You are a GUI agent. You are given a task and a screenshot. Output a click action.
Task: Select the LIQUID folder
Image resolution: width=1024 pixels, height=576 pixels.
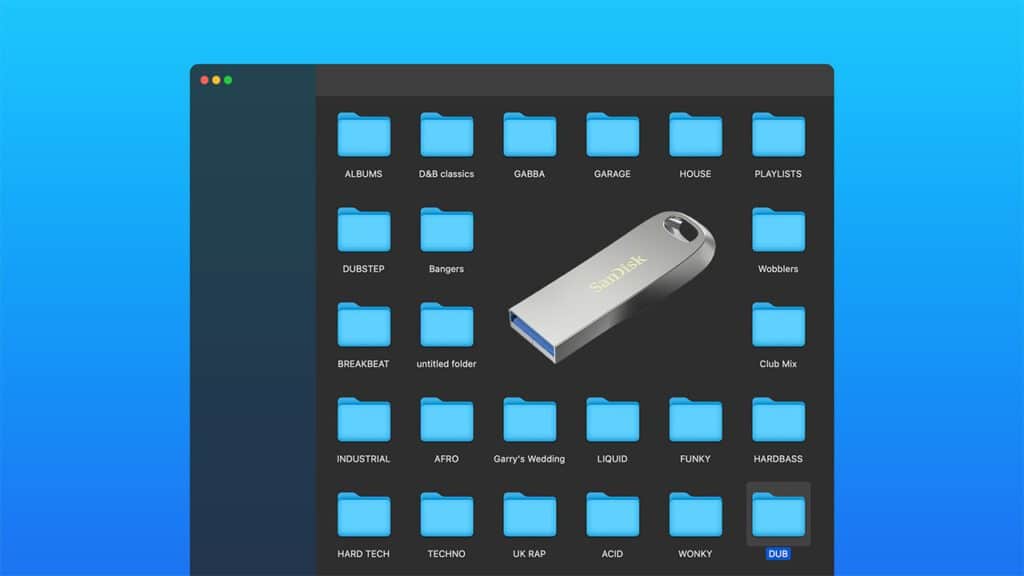click(612, 421)
